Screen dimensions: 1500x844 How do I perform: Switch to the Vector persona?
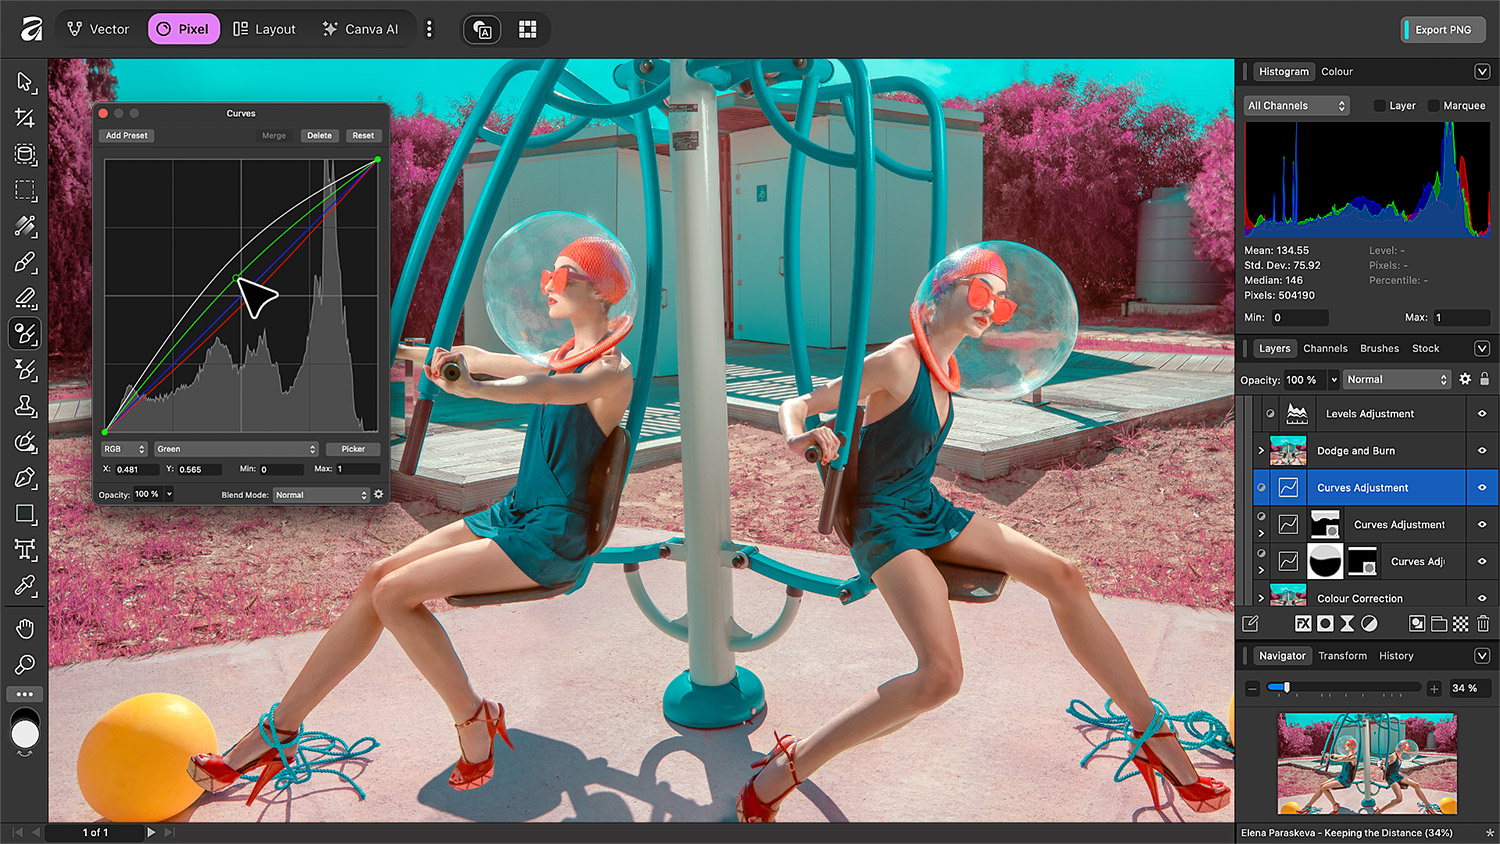pos(98,29)
